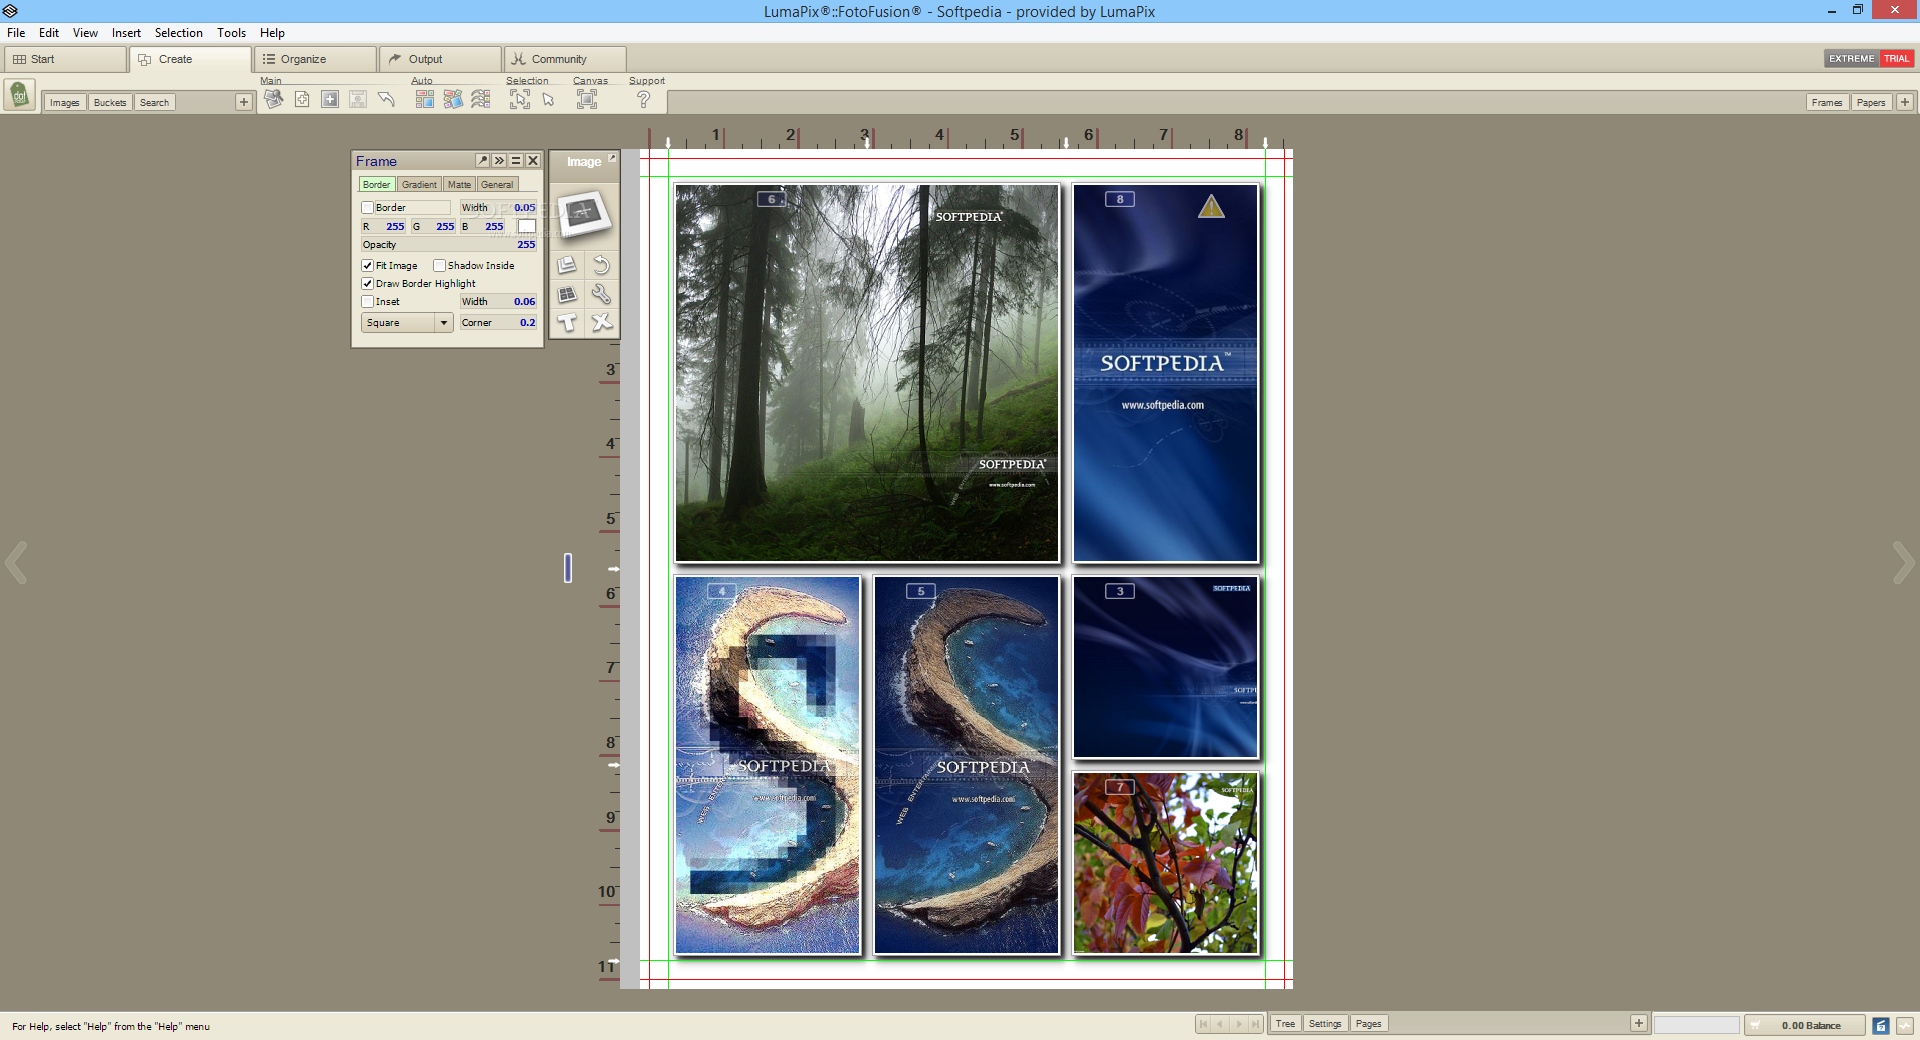Click the add frame plus icon in Main
Viewport: 1920px width, 1040px height.
[330, 99]
